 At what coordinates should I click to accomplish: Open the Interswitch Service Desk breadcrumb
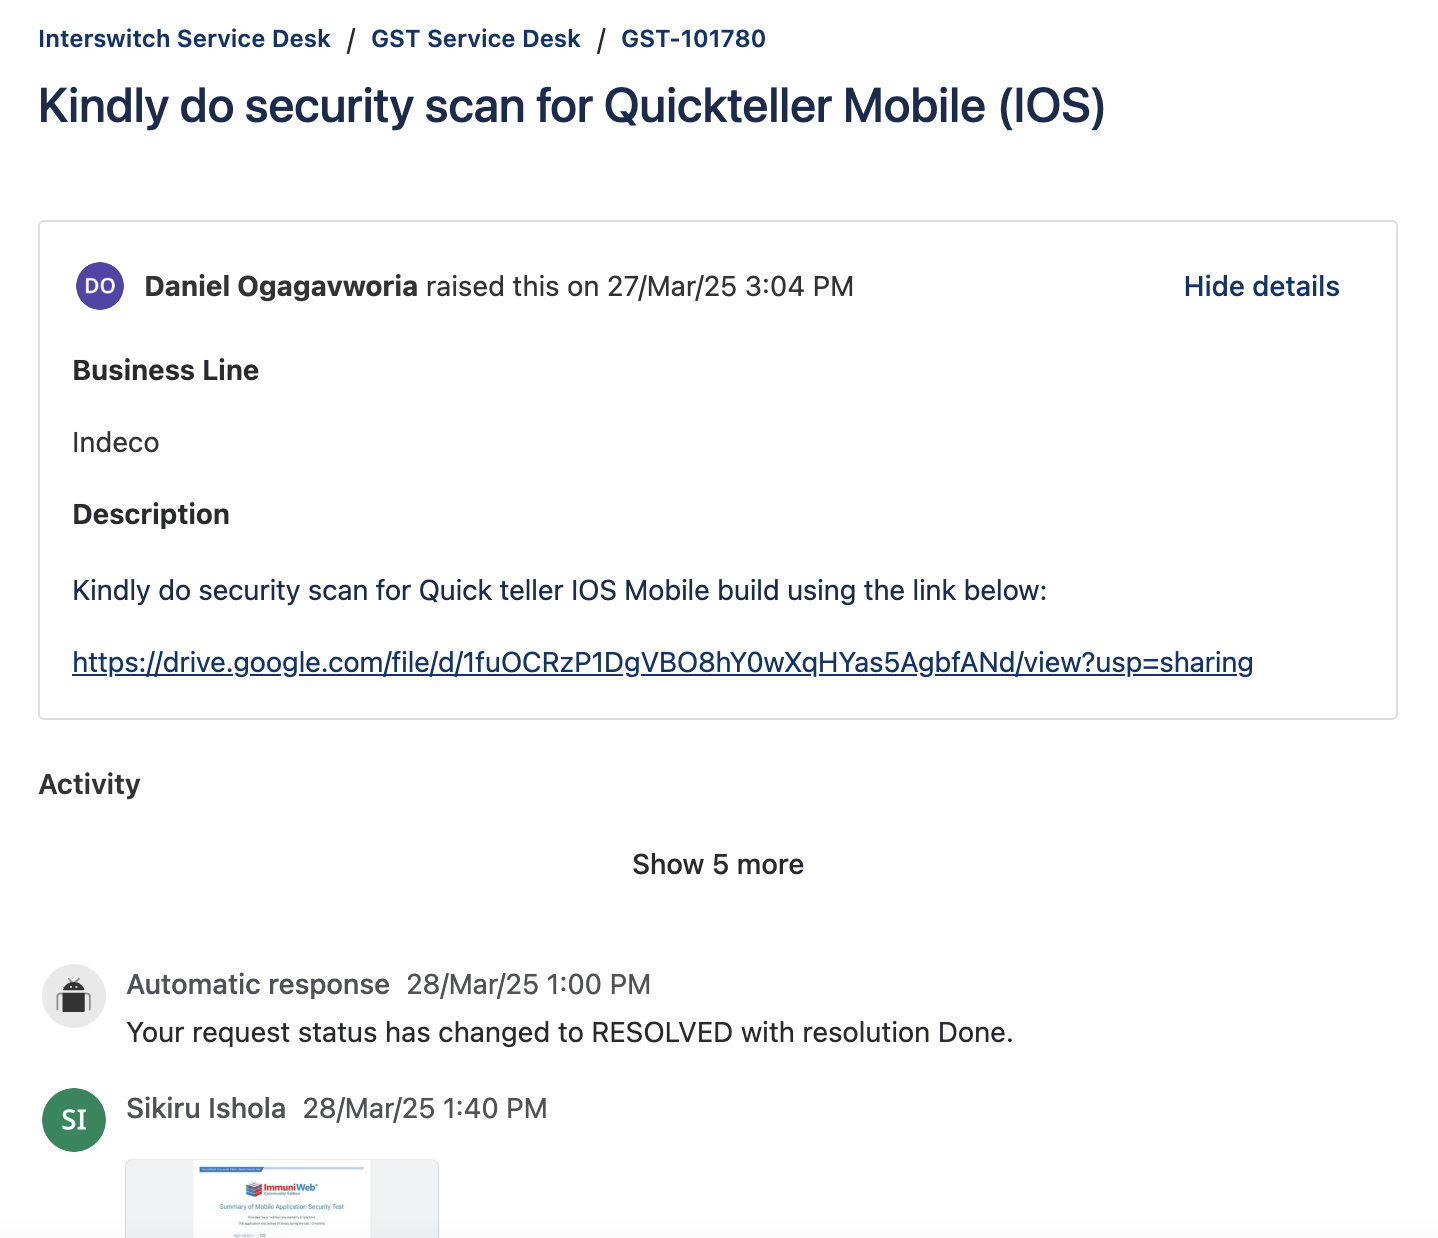[x=184, y=39]
